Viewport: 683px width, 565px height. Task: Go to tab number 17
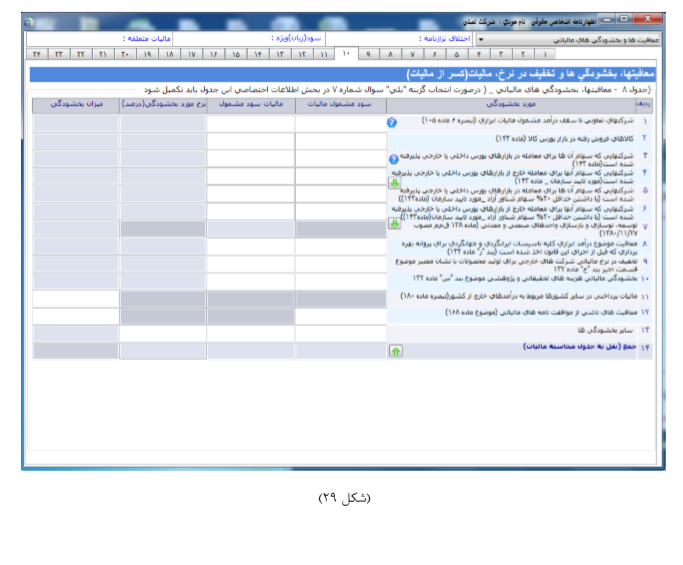(x=191, y=54)
